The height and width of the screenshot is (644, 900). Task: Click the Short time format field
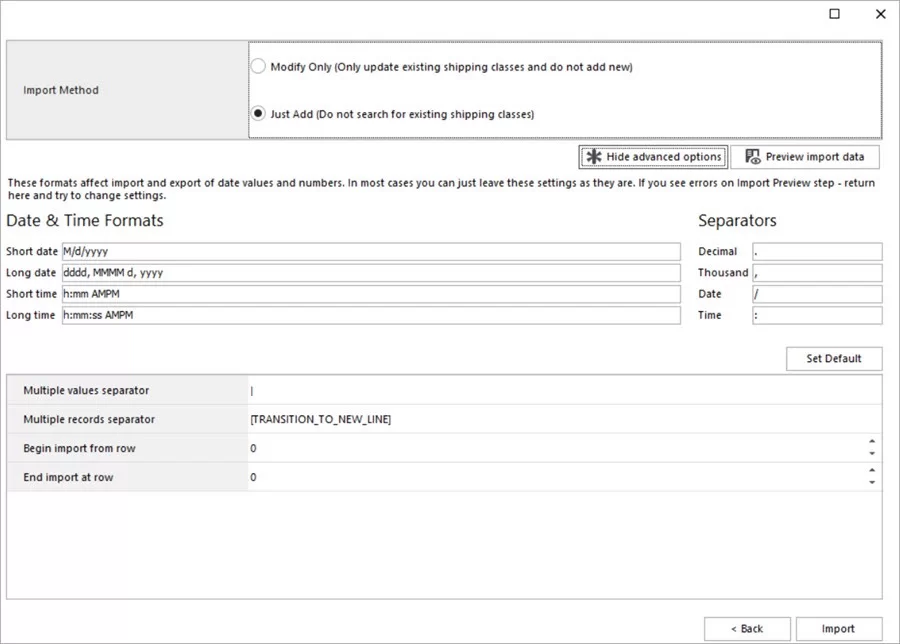click(370, 293)
